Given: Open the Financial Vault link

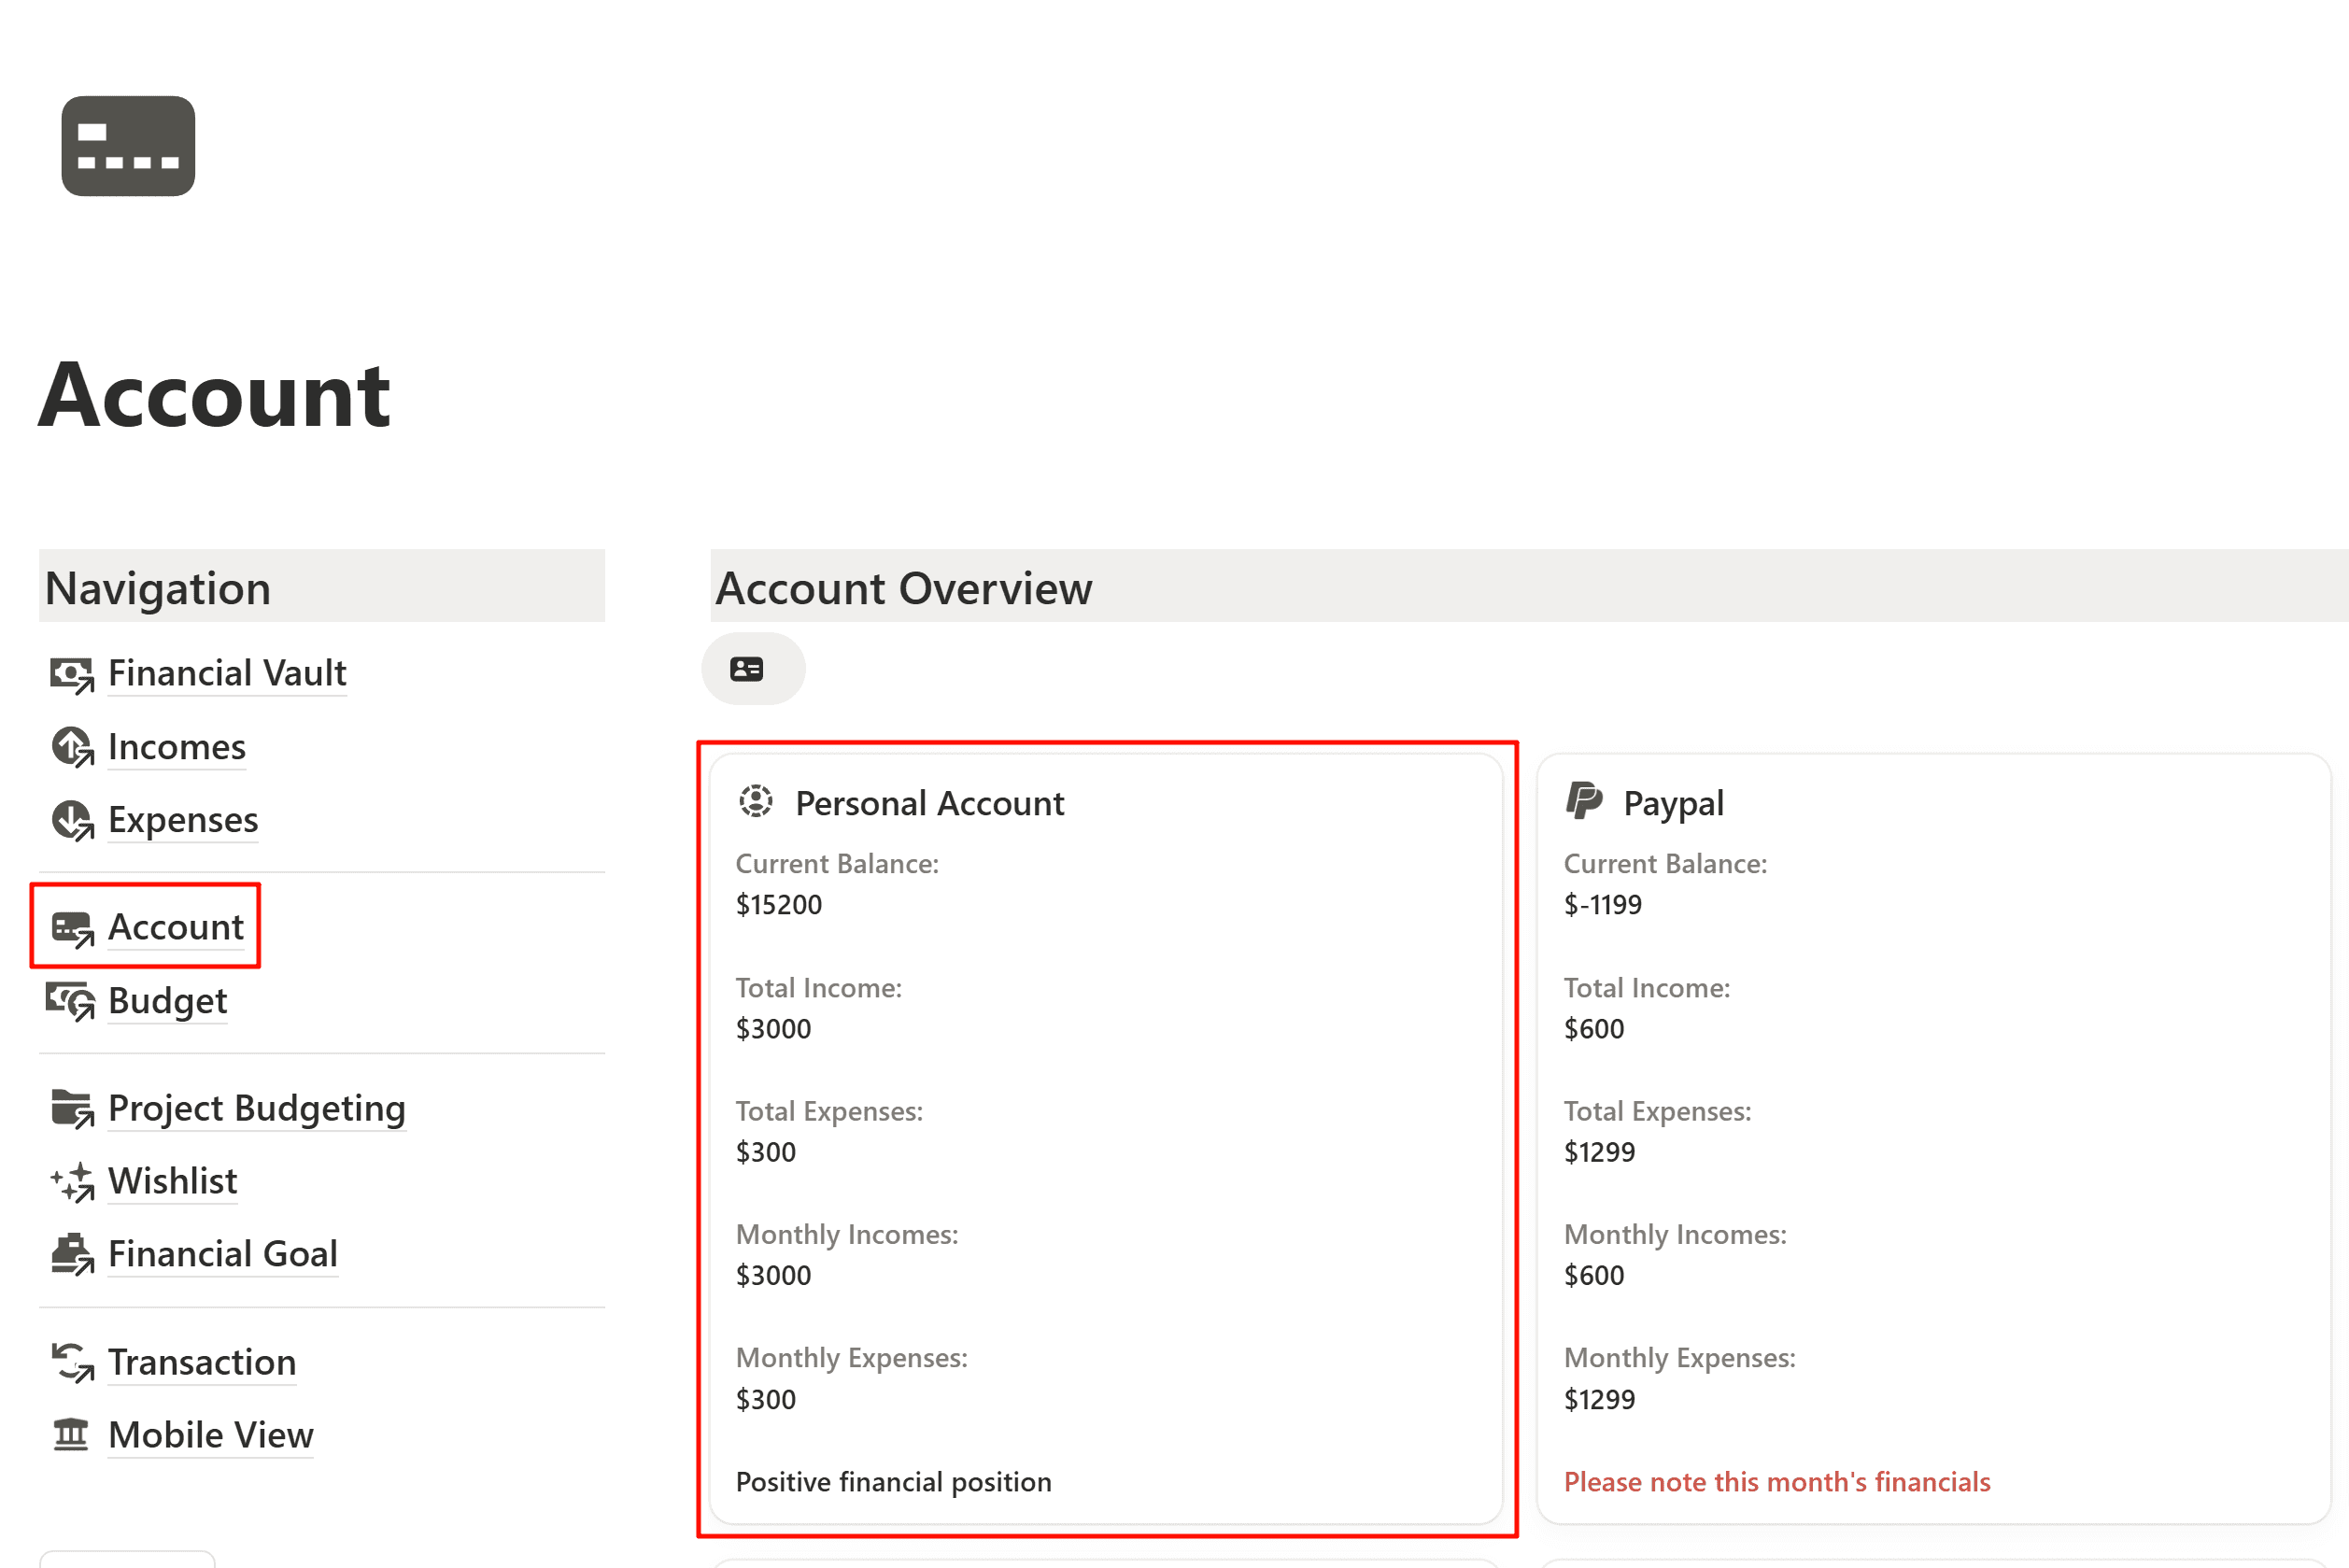Looking at the screenshot, I should 227,673.
